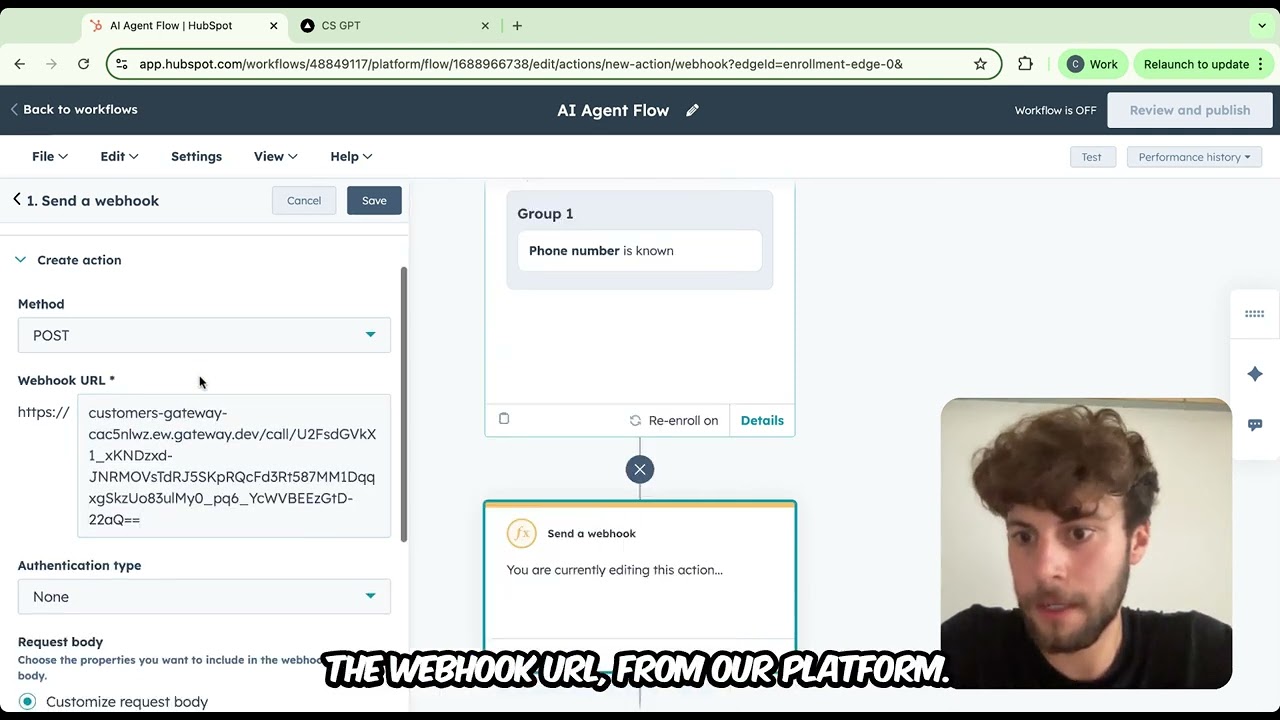This screenshot has height=720, width=1280.
Task: Open the File menu
Action: 50,156
